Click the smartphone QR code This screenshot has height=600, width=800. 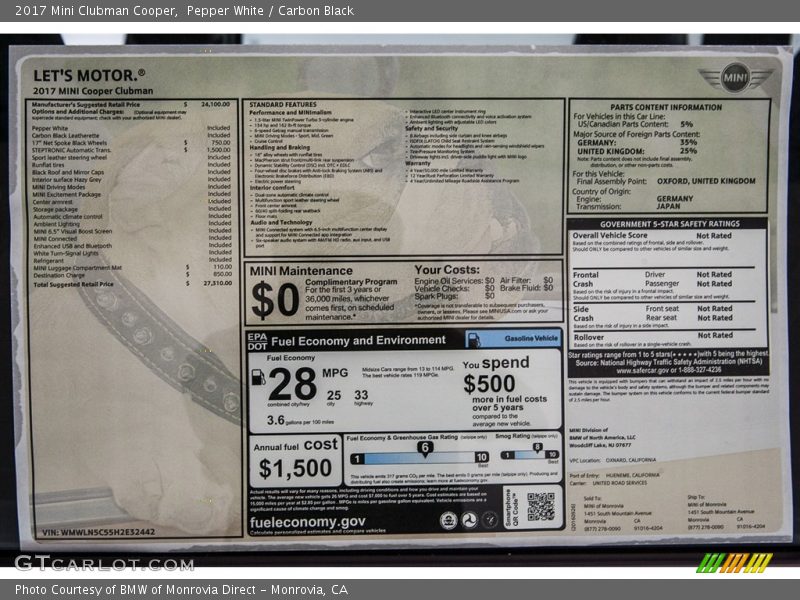[x=540, y=507]
